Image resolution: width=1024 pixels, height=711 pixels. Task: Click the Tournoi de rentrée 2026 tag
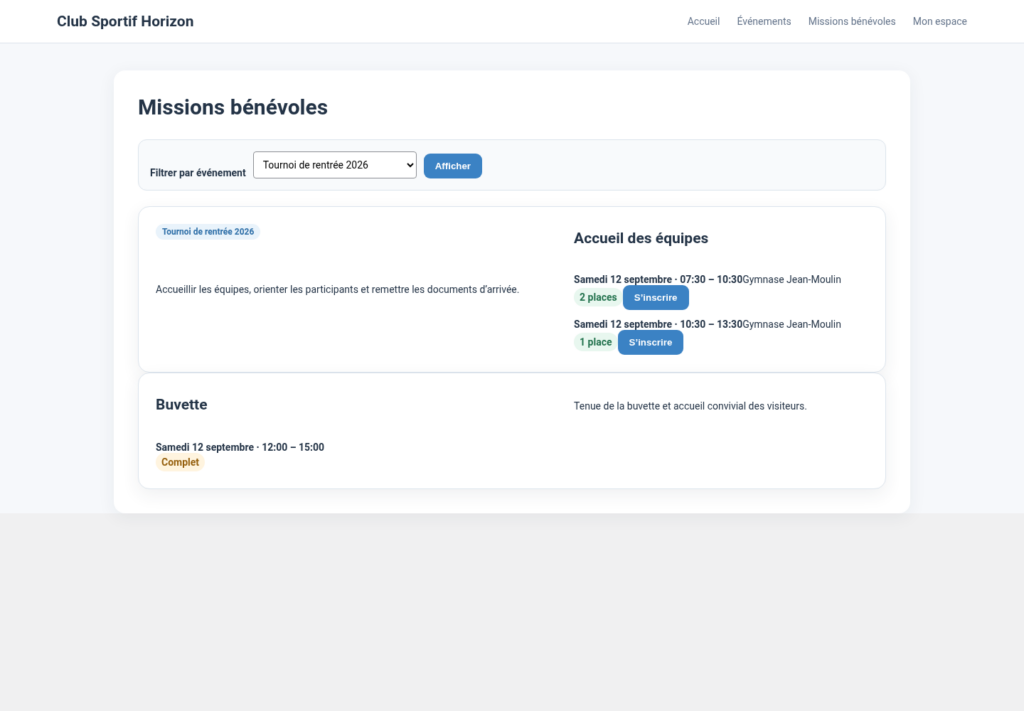pos(208,232)
